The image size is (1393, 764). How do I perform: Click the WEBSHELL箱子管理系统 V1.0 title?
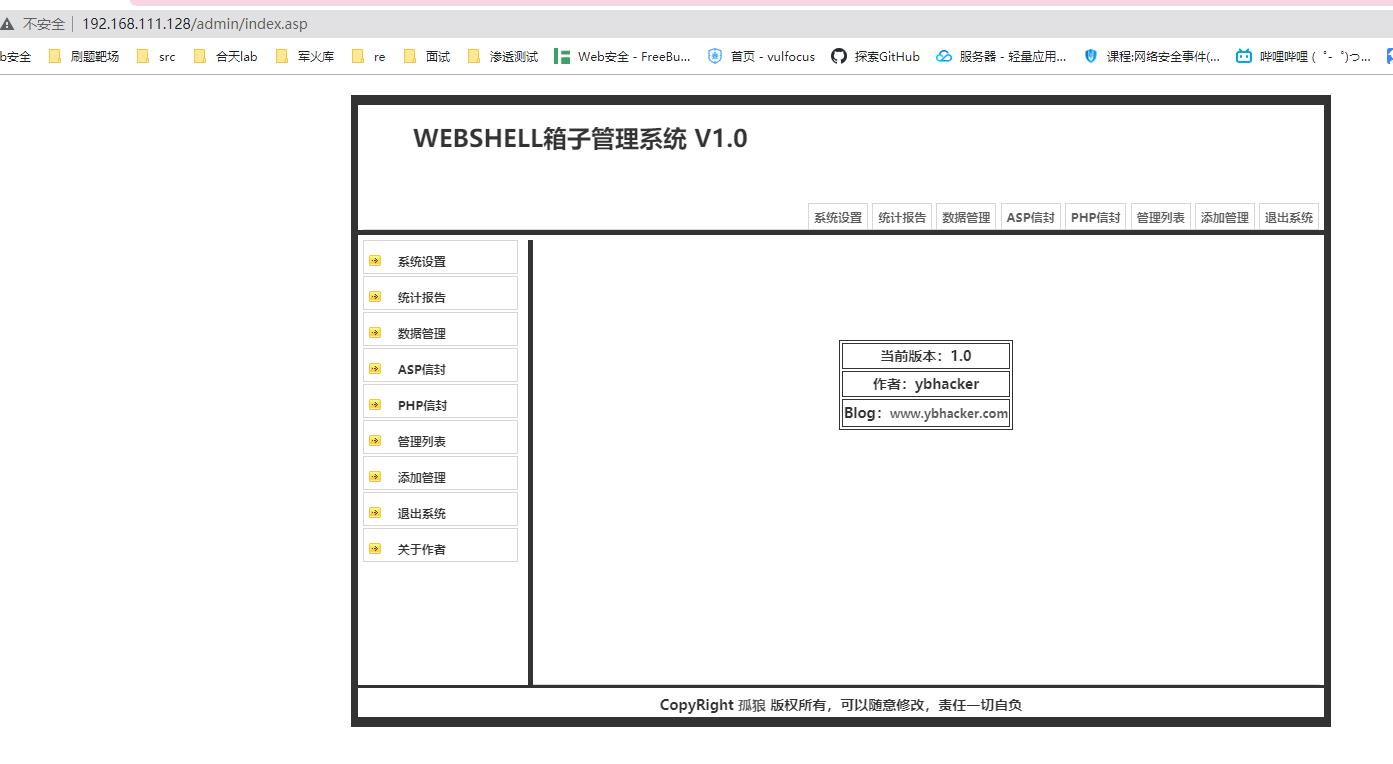[x=580, y=139]
